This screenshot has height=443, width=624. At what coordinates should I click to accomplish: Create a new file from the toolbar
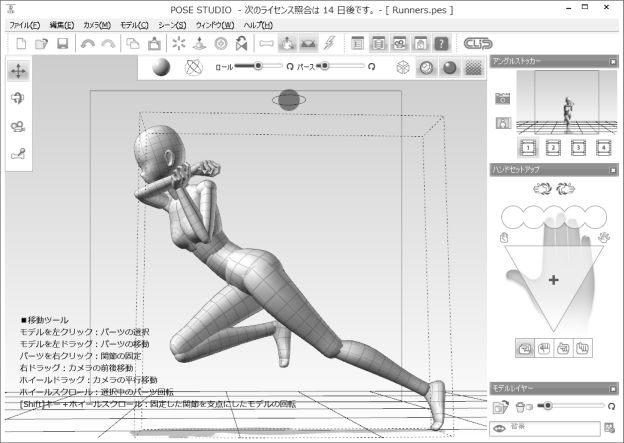[21, 43]
